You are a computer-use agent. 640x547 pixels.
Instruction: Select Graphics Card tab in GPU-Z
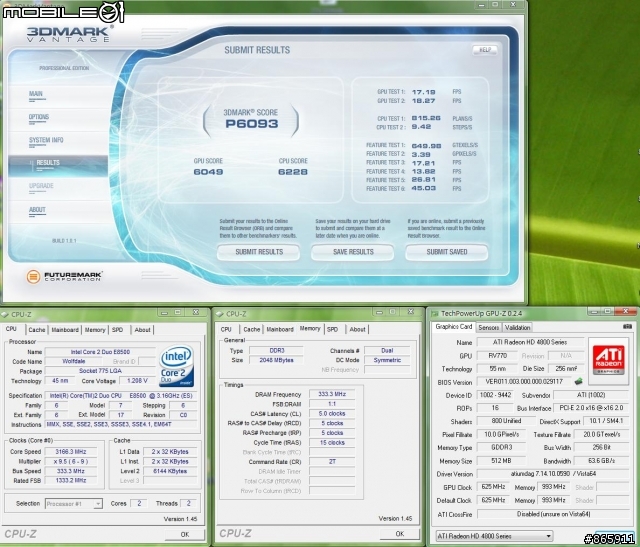pos(453,327)
